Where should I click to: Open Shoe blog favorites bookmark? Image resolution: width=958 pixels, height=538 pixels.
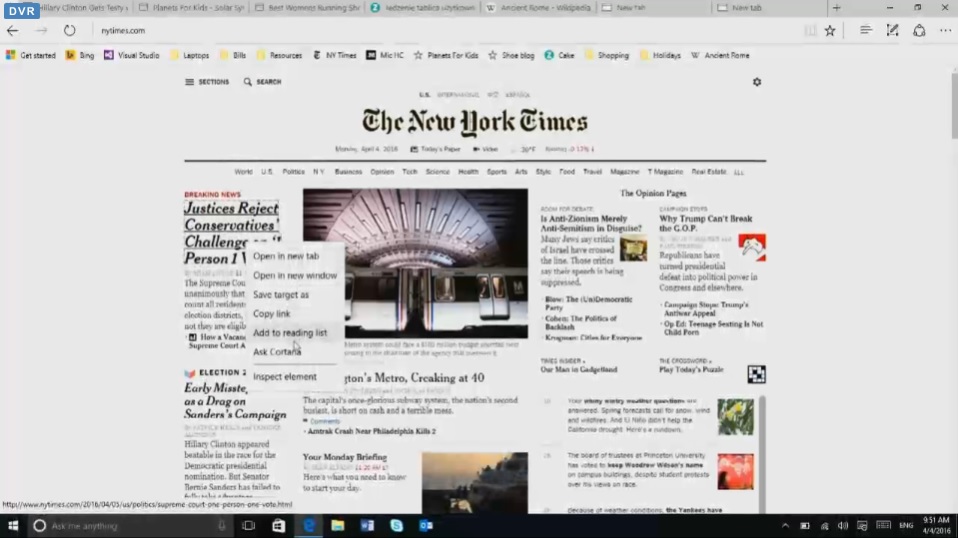tap(511, 55)
